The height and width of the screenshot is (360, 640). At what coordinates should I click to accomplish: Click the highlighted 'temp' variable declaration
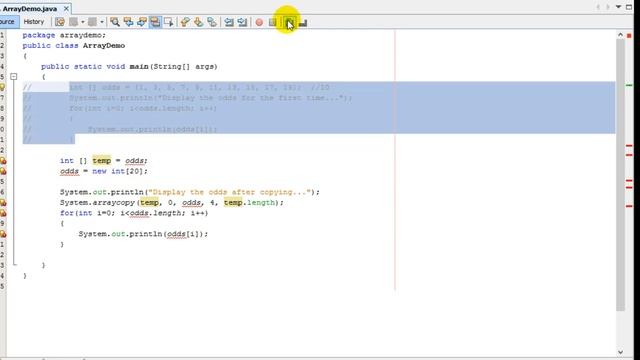point(102,160)
